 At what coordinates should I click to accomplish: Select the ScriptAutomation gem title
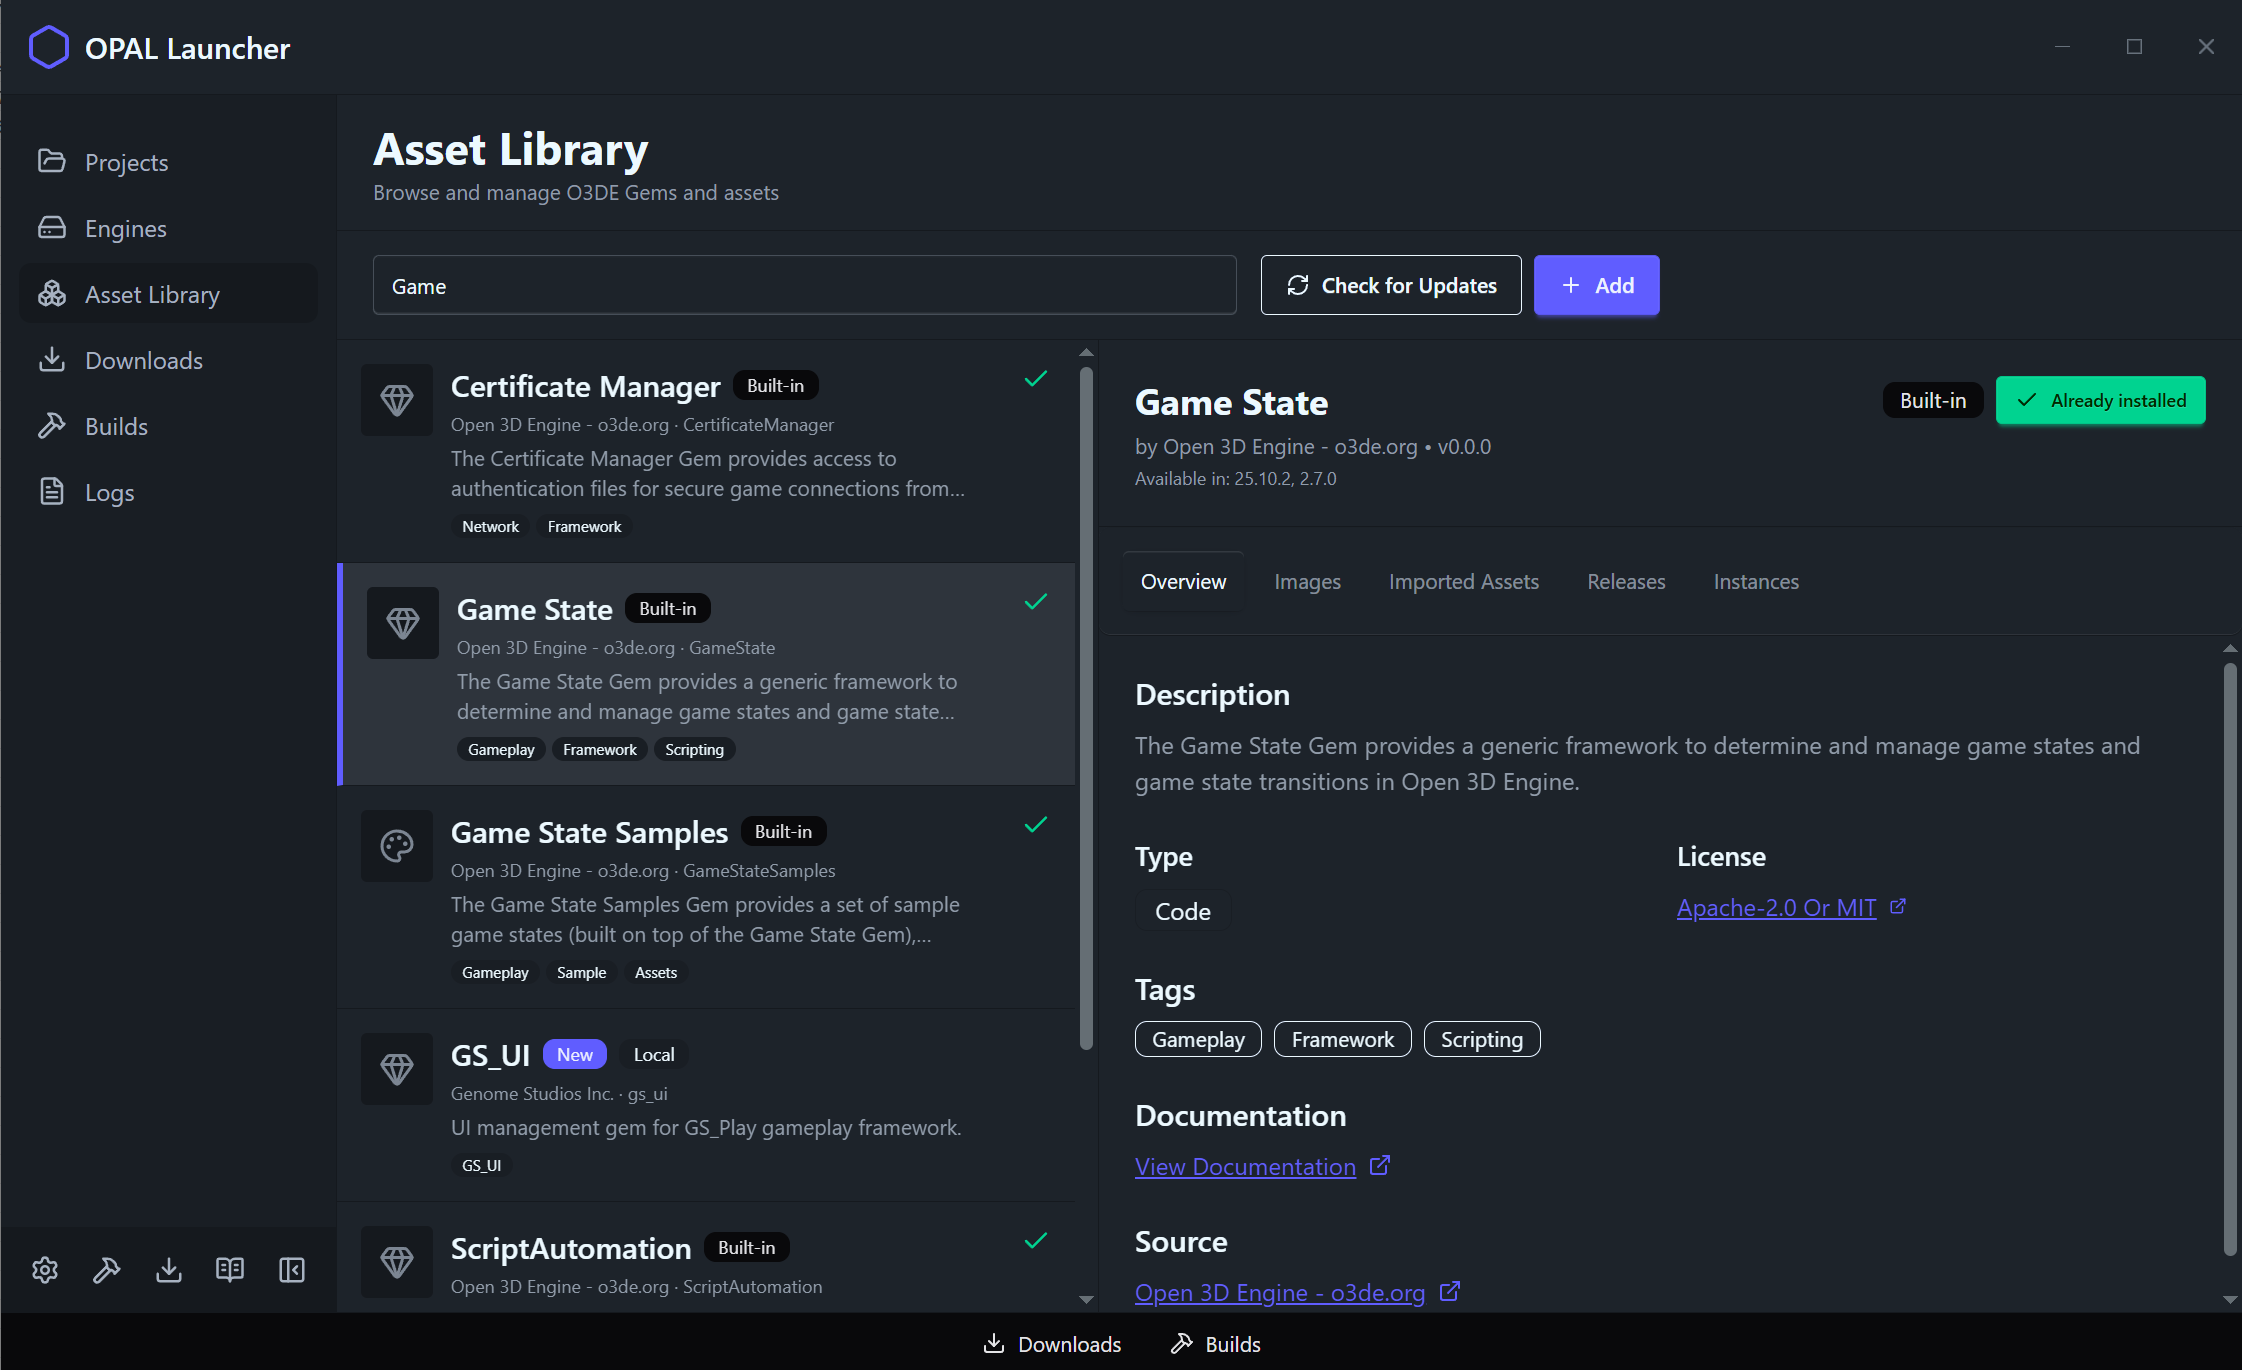[571, 1249]
